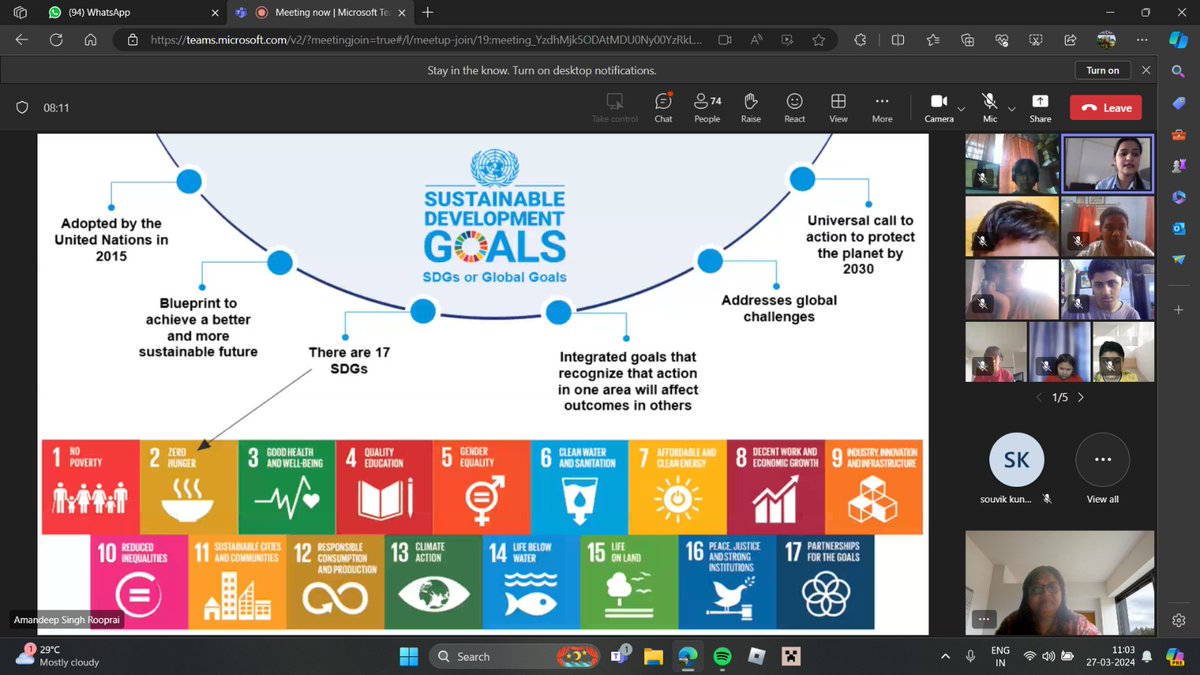Go to previous participant video page
The width and height of the screenshot is (1200, 675).
(1038, 397)
